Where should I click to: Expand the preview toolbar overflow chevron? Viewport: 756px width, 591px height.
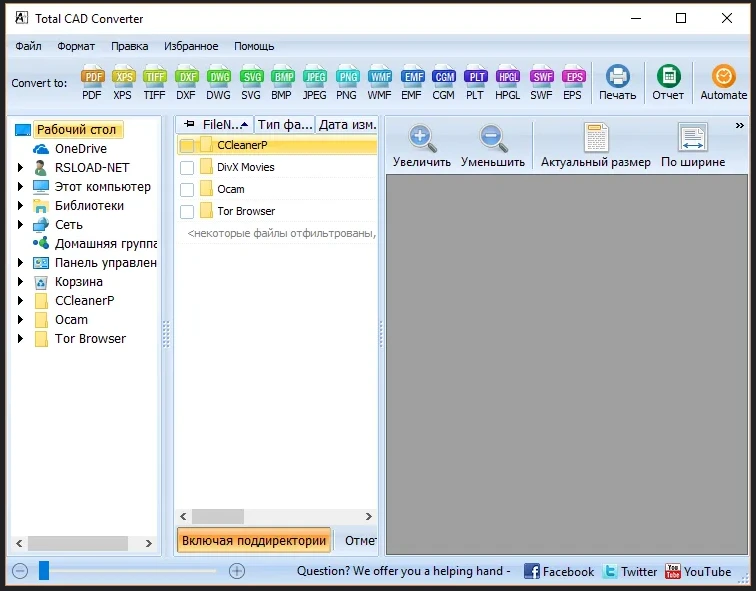point(740,125)
